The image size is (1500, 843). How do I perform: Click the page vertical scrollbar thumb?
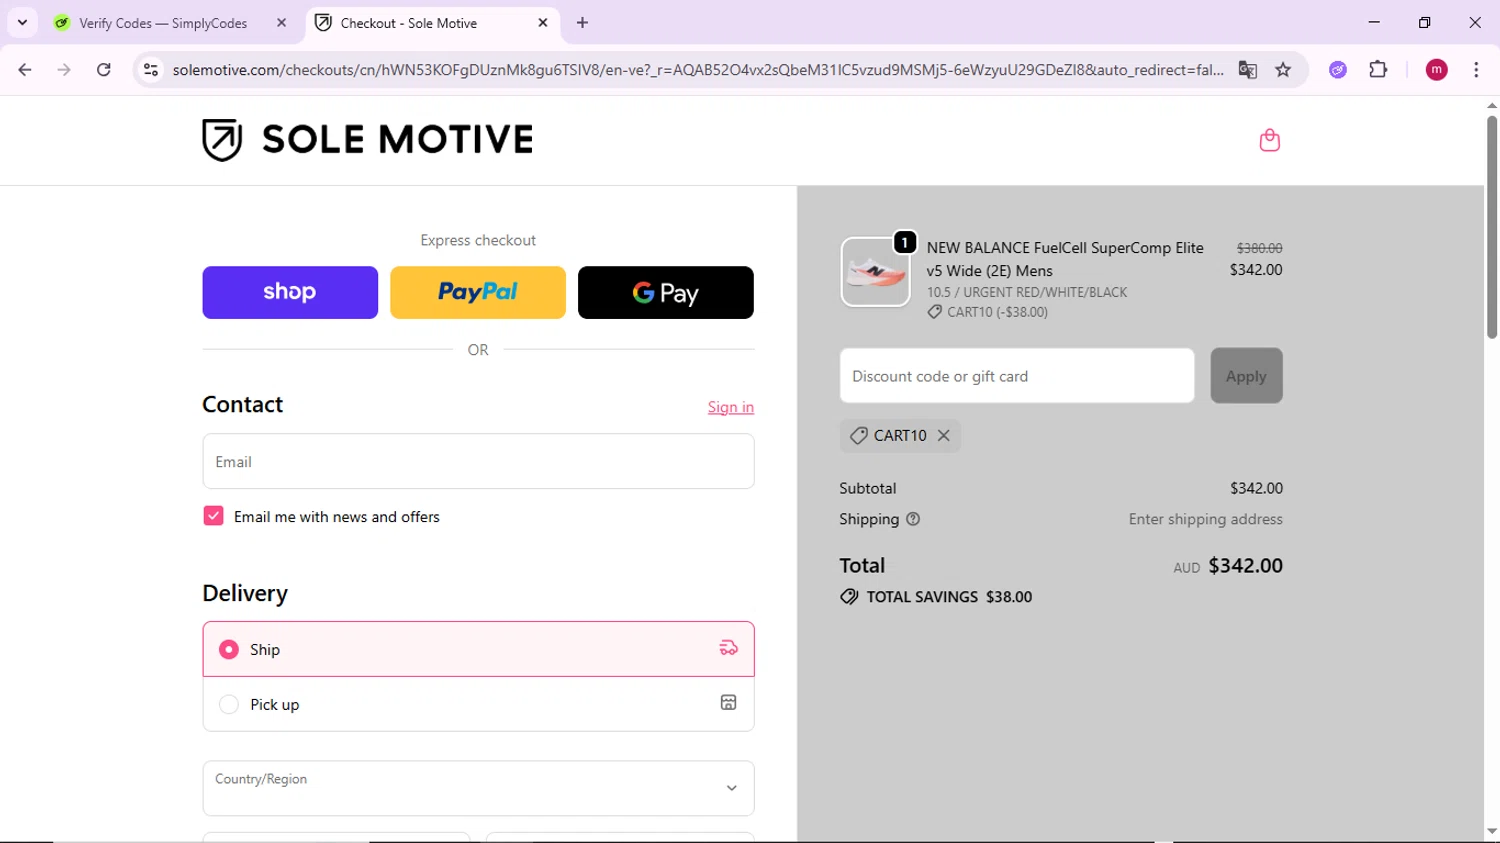(1492, 227)
